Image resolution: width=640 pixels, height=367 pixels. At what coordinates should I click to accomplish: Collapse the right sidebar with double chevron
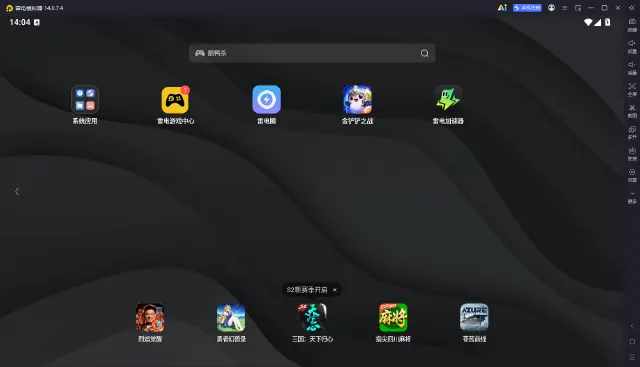631,8
